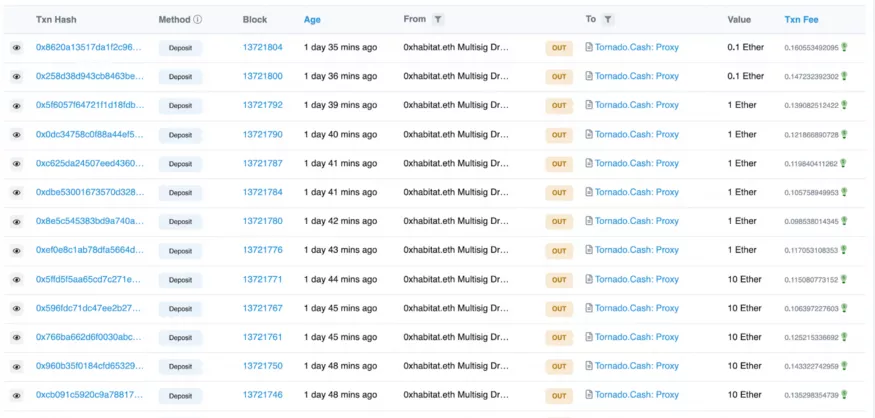Open transaction hash 0xcb091c5920c9a78817
Screen dimensions: 875x418
pyautogui.click(x=90, y=395)
